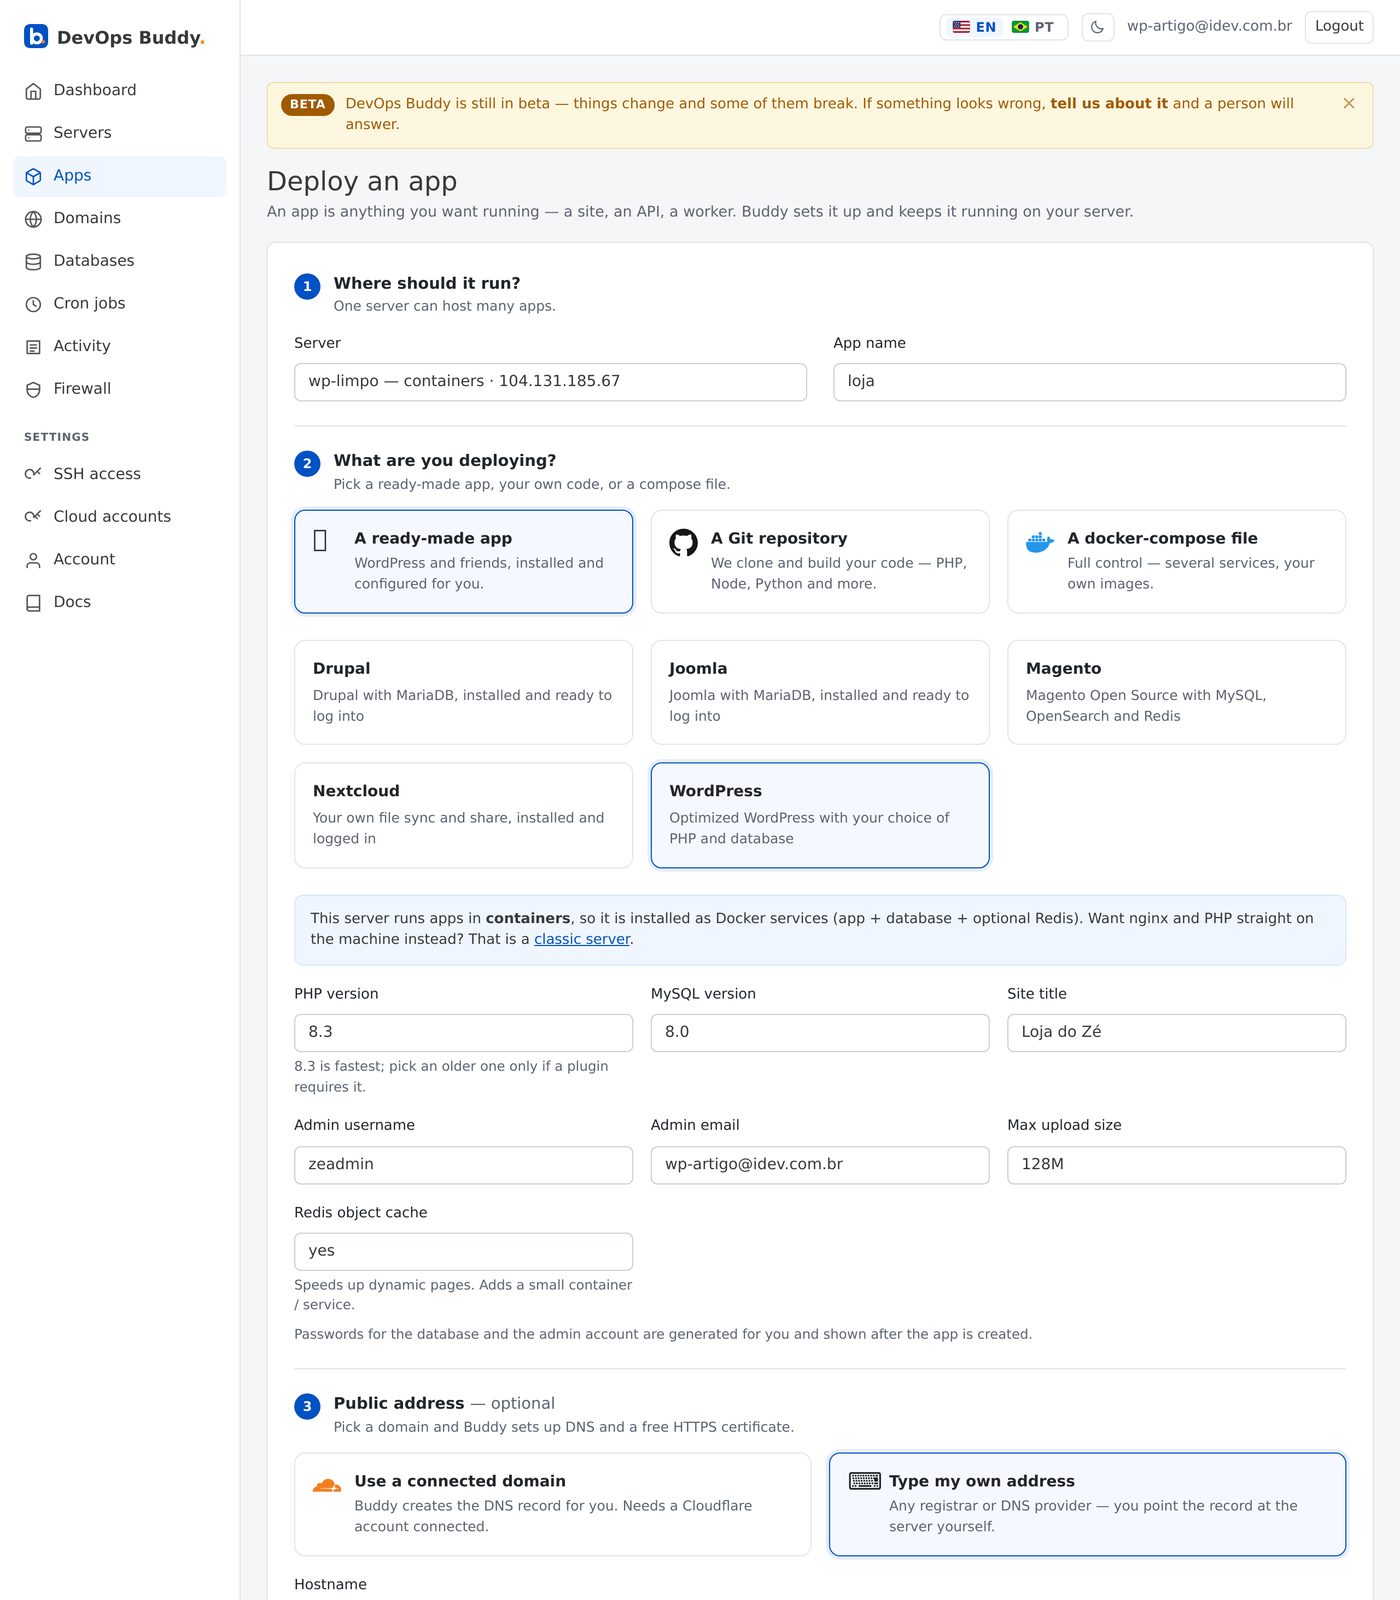Go to Servers in the sidebar
This screenshot has height=1600, width=1400.
pos(120,133)
